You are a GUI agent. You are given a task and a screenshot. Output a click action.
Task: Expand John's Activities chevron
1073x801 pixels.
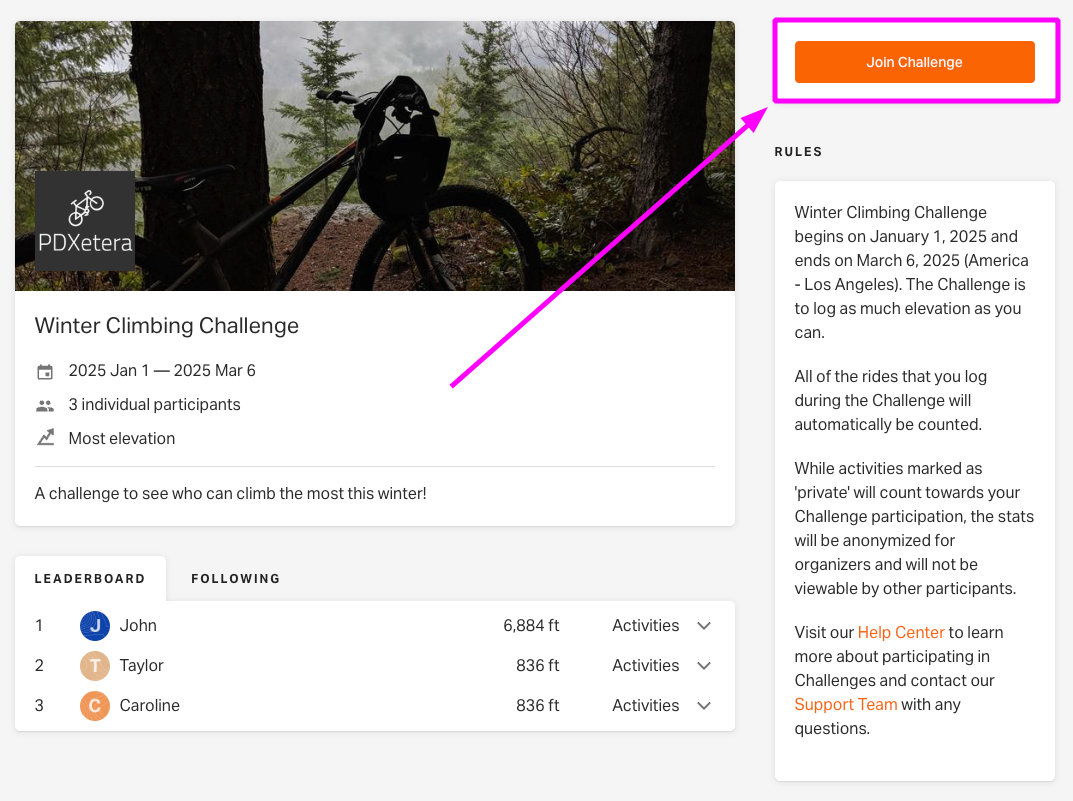coord(704,626)
